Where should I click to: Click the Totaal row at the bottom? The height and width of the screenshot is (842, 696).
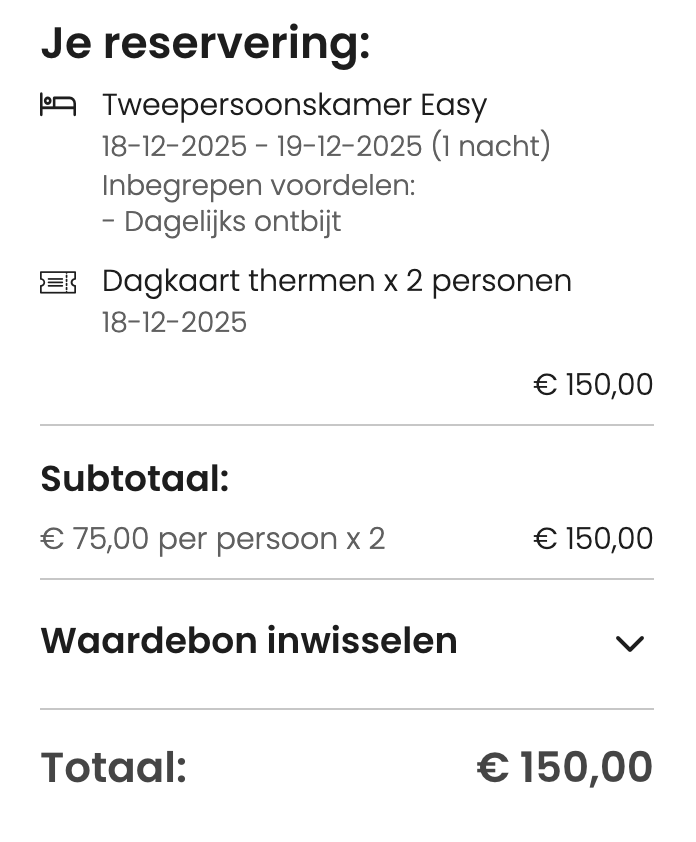point(113,766)
